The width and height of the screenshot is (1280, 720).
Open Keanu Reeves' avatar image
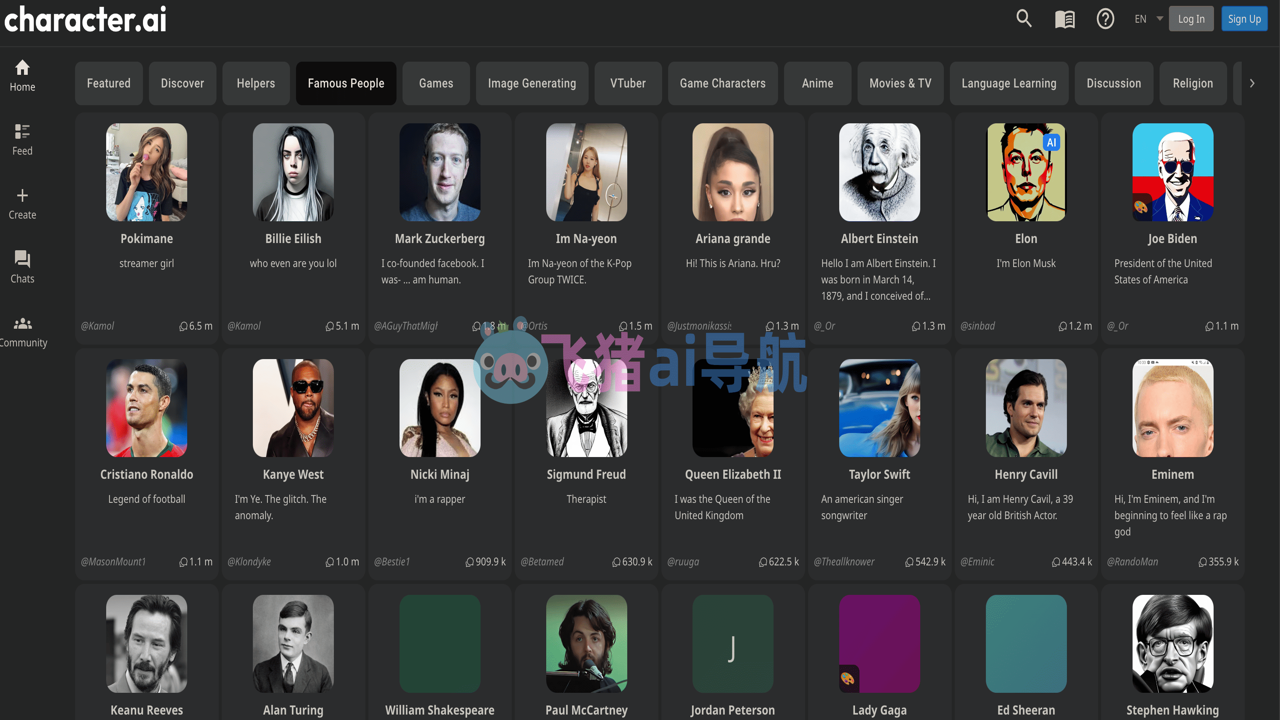(146, 644)
